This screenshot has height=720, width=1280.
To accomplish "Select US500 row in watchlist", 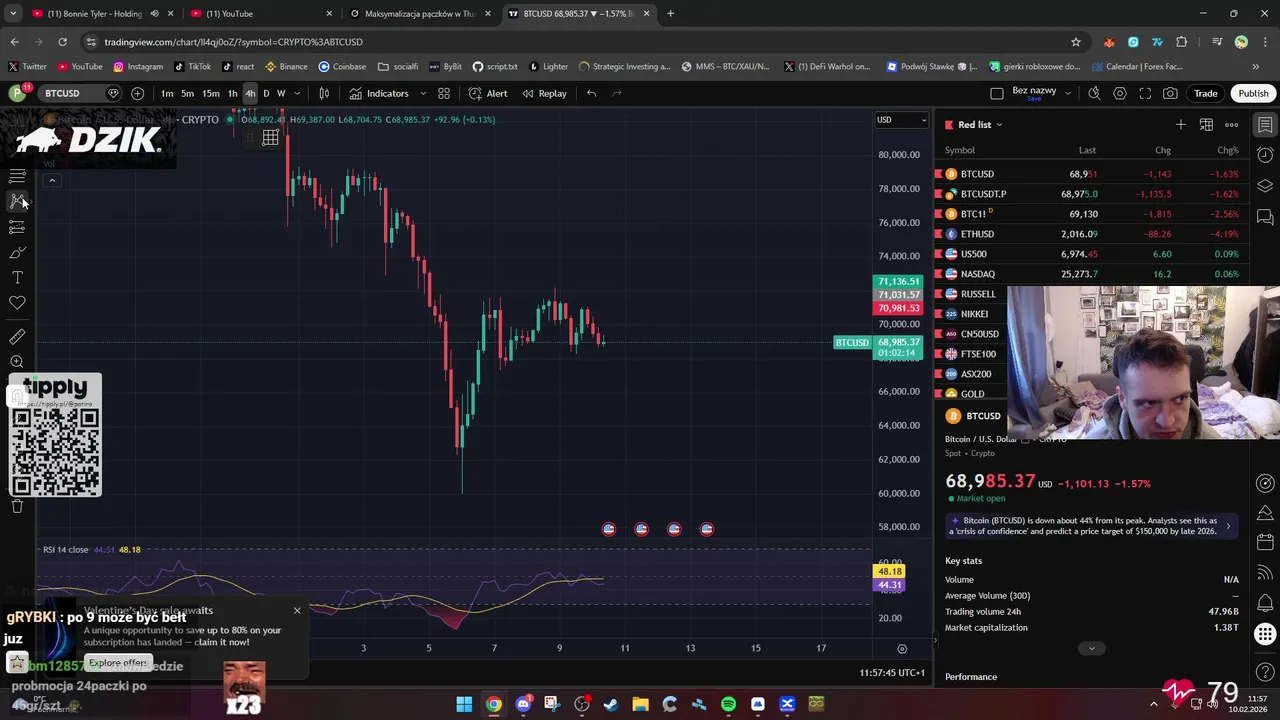I will click(x=1091, y=254).
